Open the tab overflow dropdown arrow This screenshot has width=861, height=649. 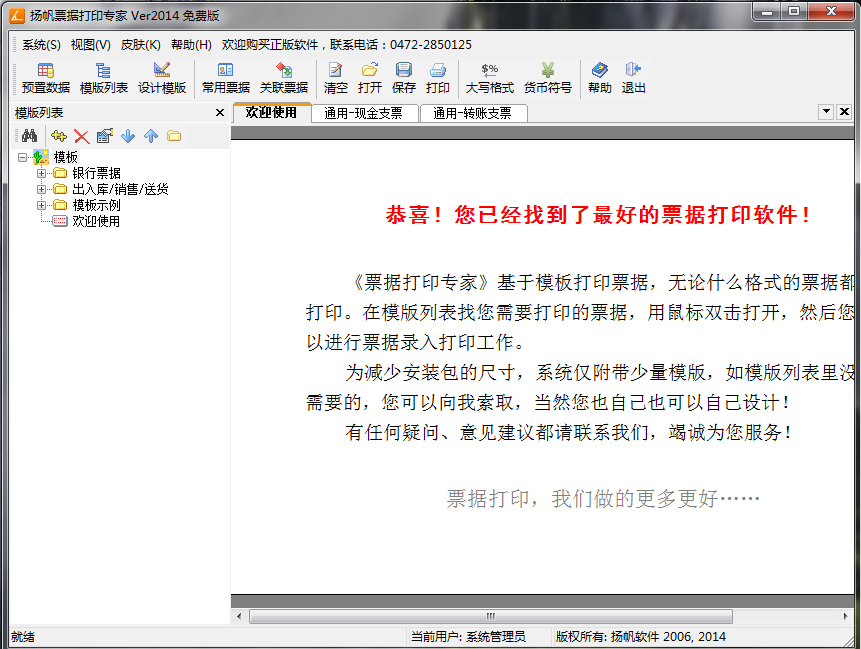click(826, 112)
